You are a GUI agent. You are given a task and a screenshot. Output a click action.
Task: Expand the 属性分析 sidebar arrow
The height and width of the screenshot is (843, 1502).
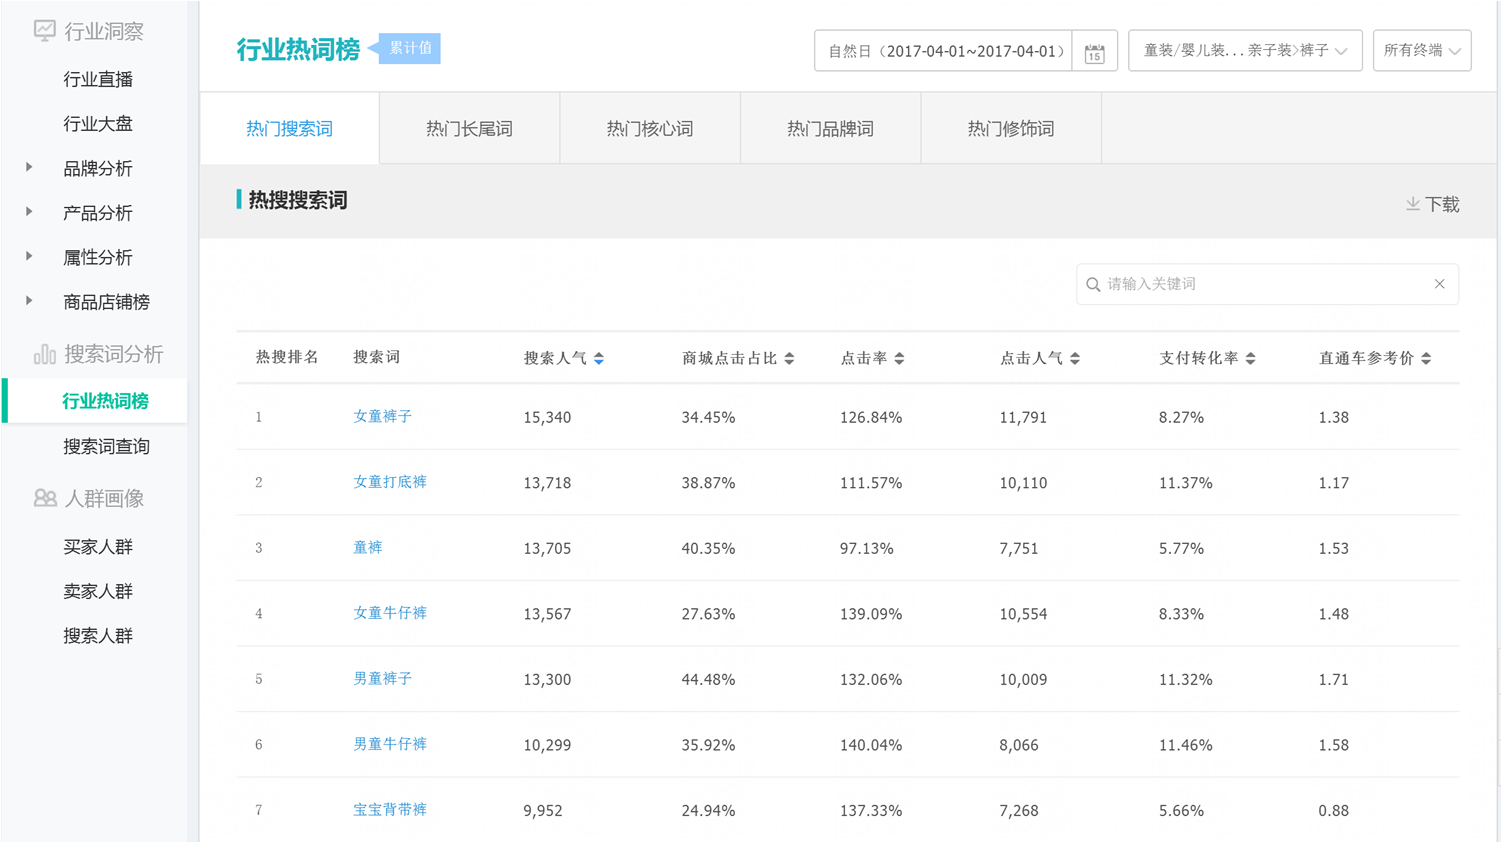29,256
